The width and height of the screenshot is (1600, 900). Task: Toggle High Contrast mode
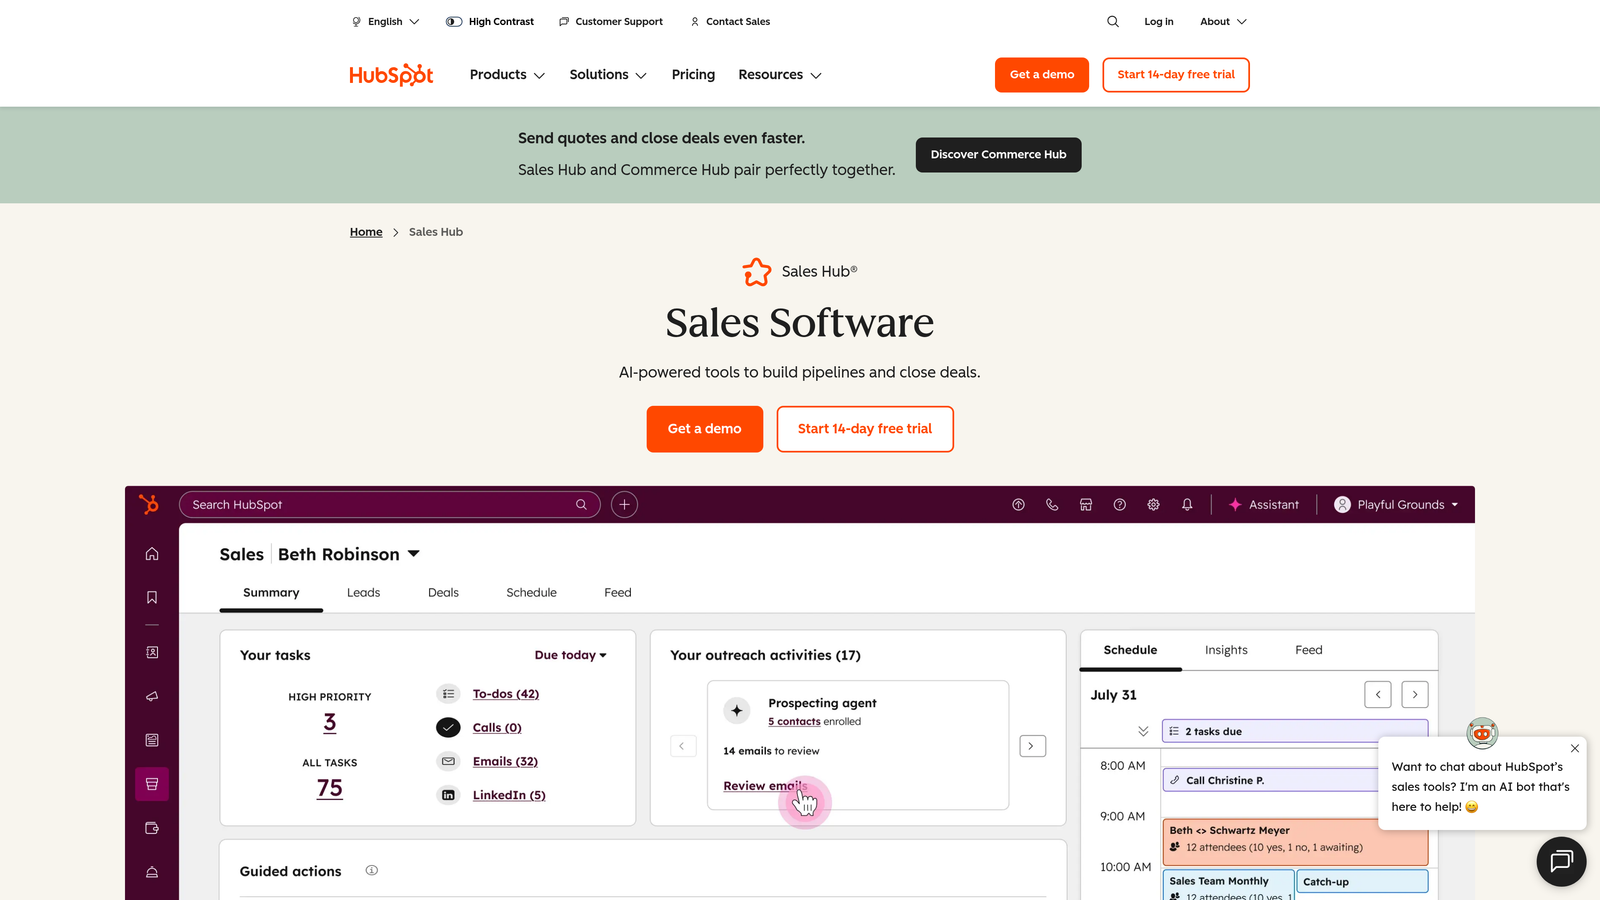point(490,21)
